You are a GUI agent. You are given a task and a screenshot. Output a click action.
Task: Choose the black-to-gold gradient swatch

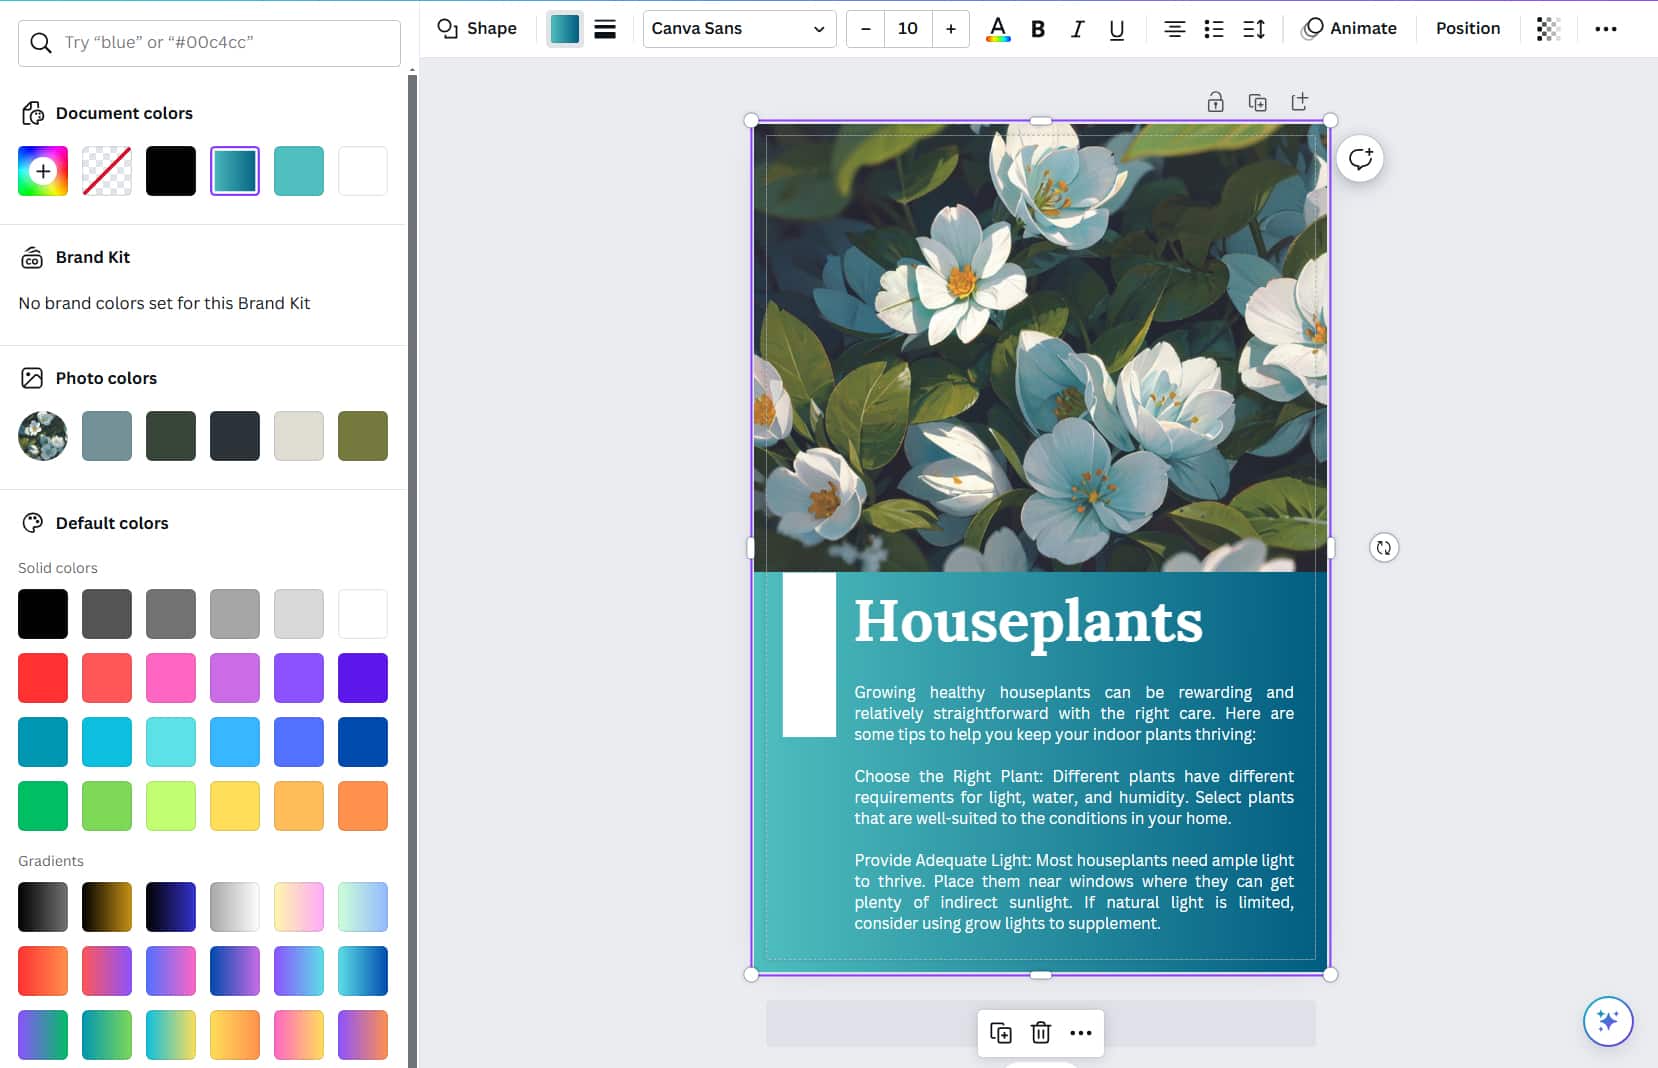[x=107, y=907]
